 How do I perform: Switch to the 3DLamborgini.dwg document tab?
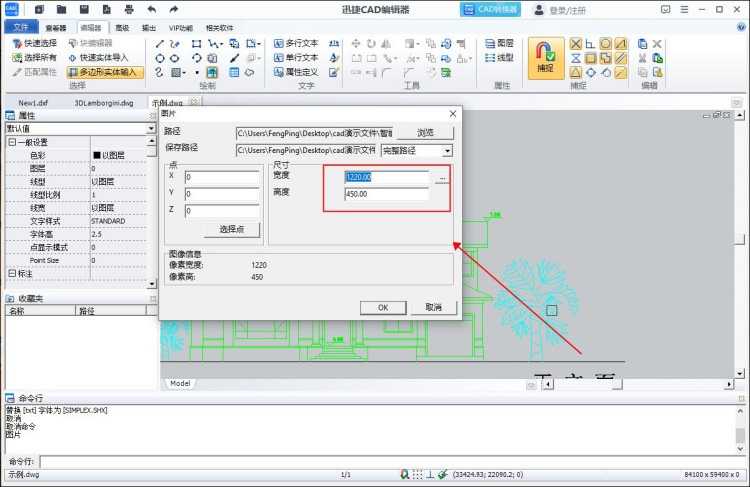click(104, 103)
